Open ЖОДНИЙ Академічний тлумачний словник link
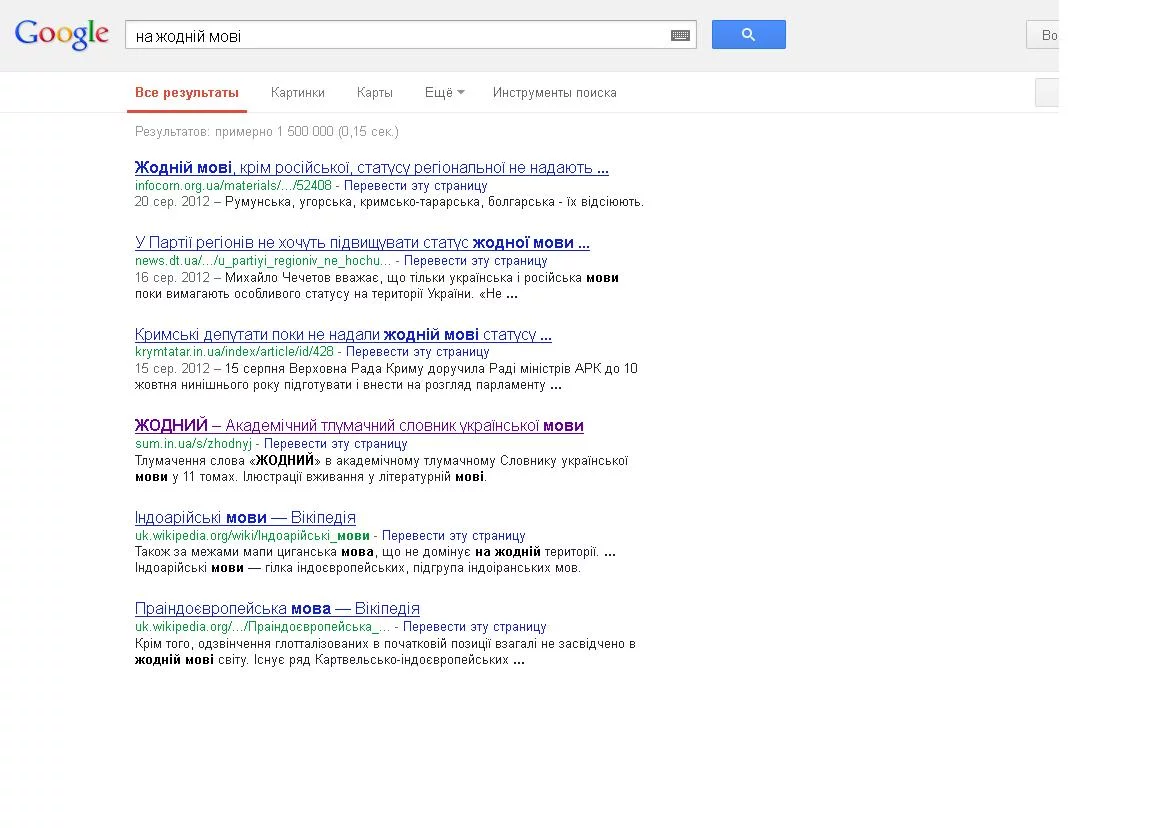This screenshot has height=836, width=1152. (359, 425)
